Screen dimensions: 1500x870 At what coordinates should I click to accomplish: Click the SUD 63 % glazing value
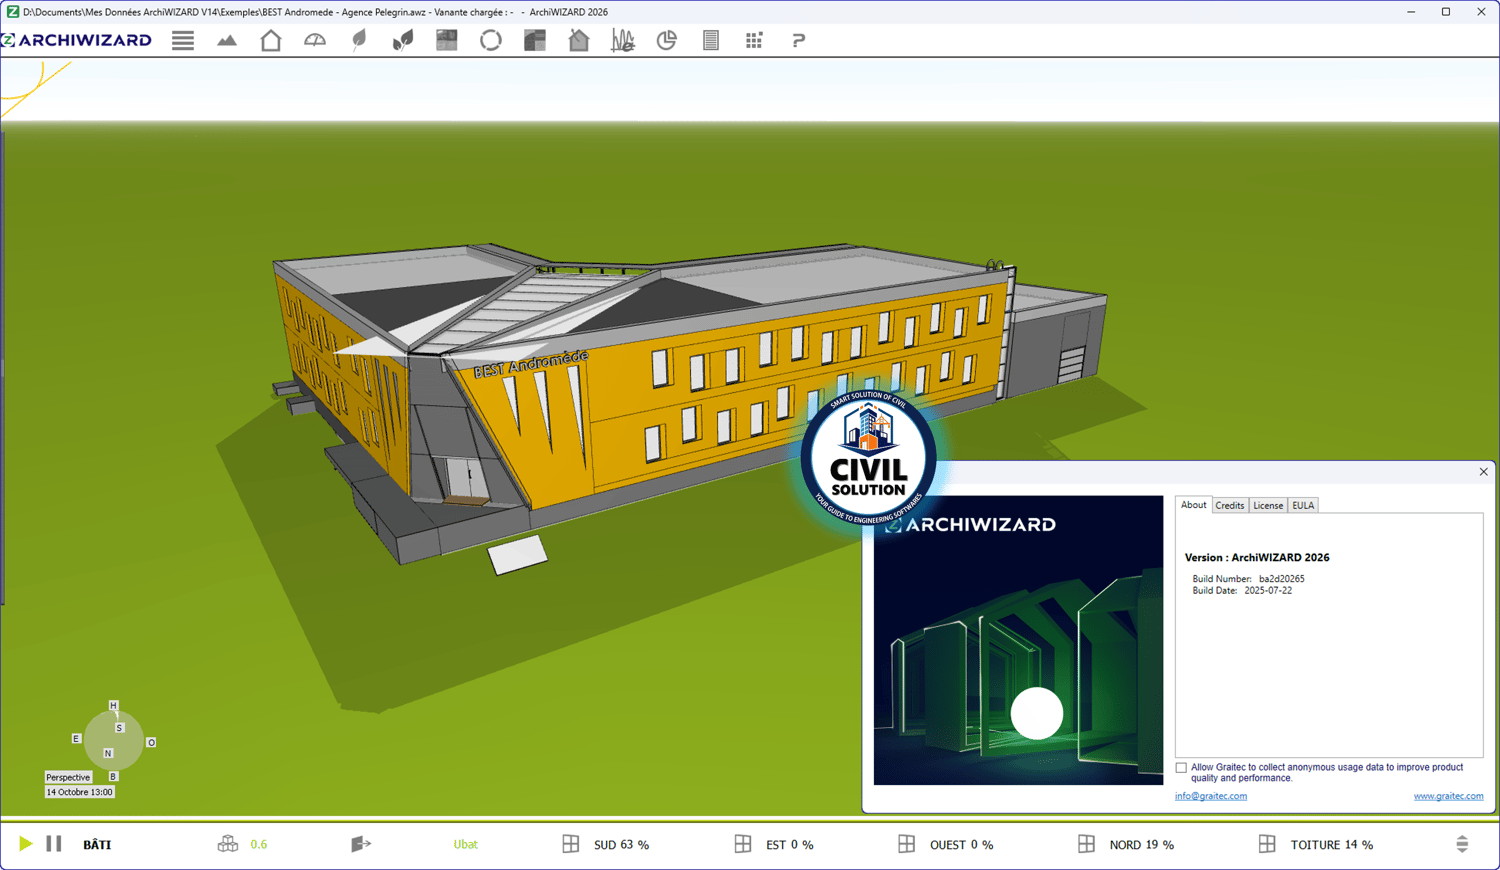point(622,845)
